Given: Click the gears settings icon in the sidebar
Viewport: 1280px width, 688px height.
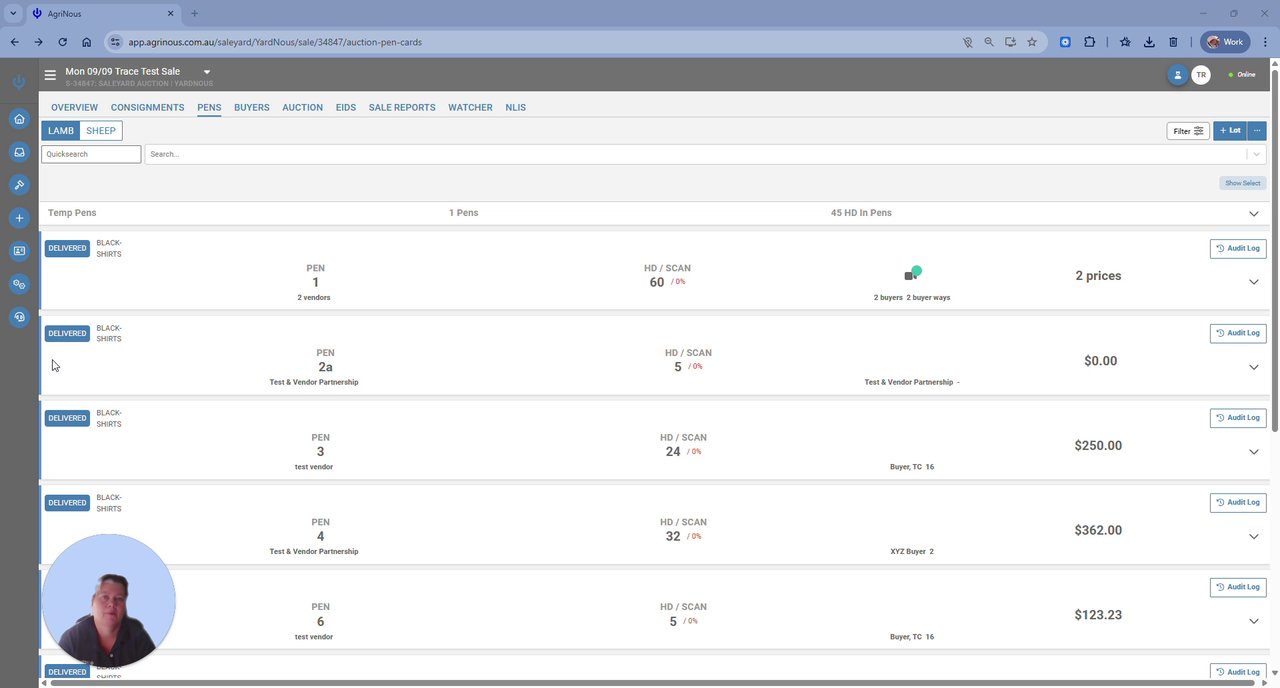Looking at the screenshot, I should (x=19, y=284).
